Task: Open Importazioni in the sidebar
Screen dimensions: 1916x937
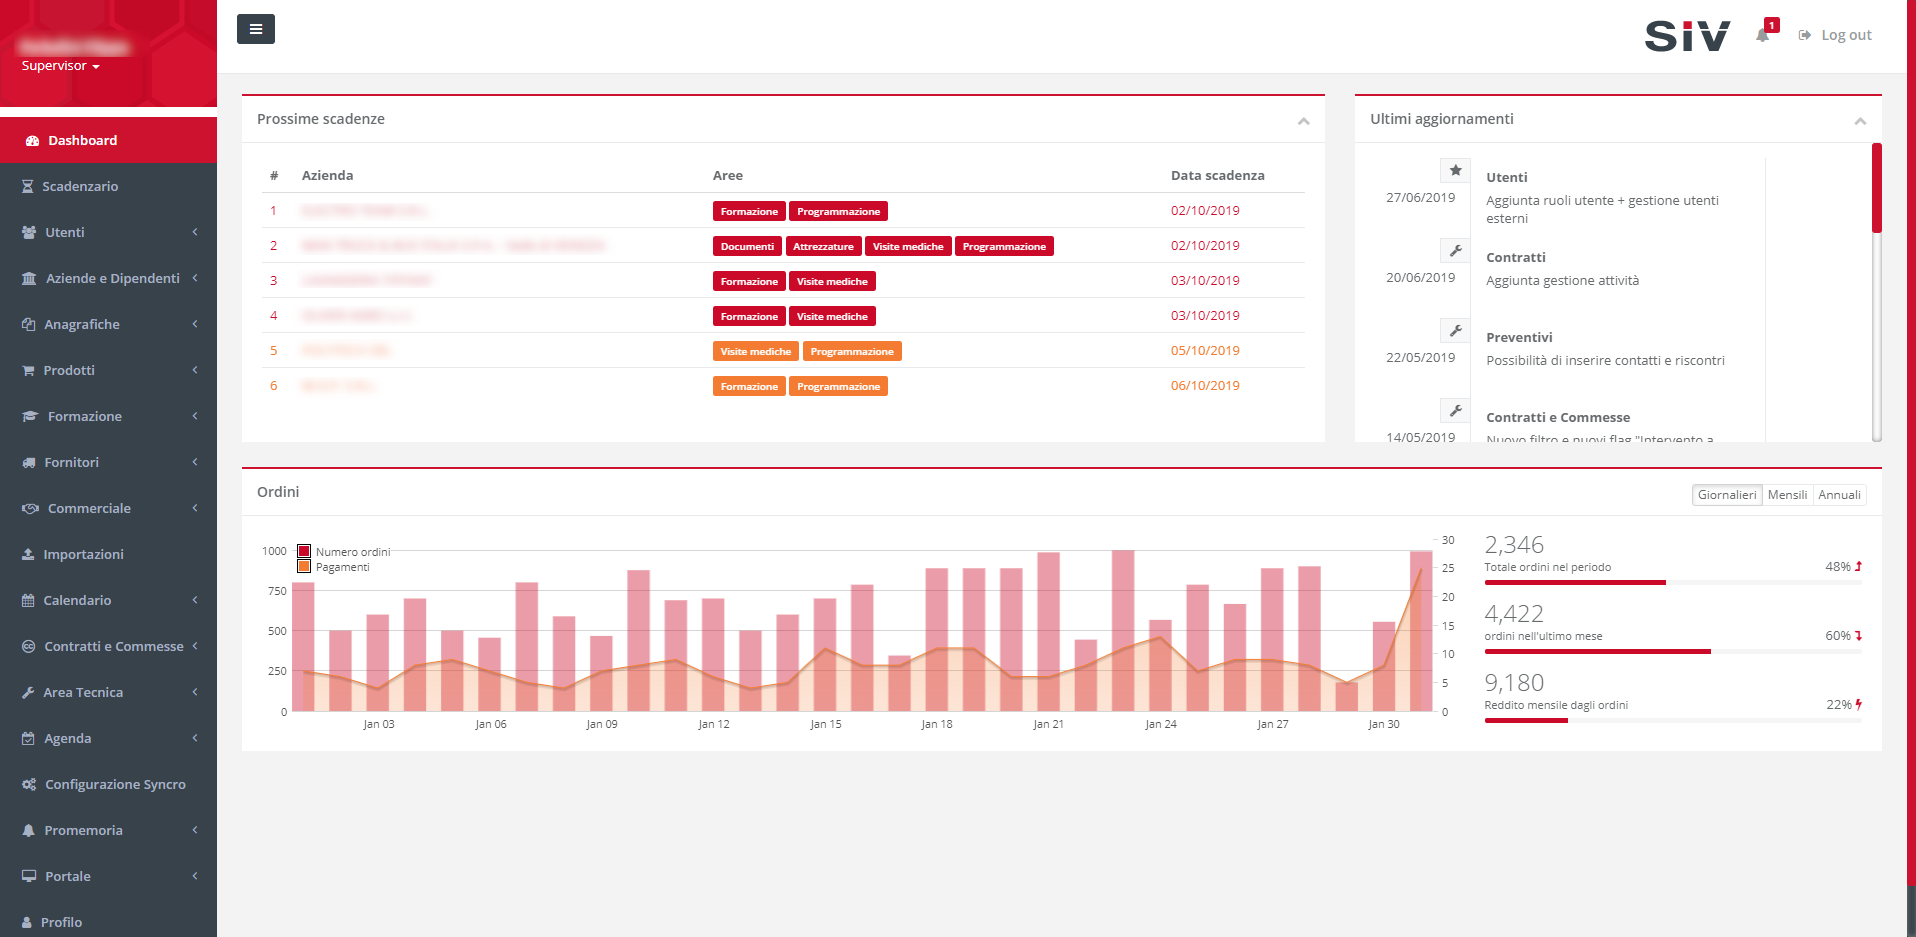Action: click(83, 555)
